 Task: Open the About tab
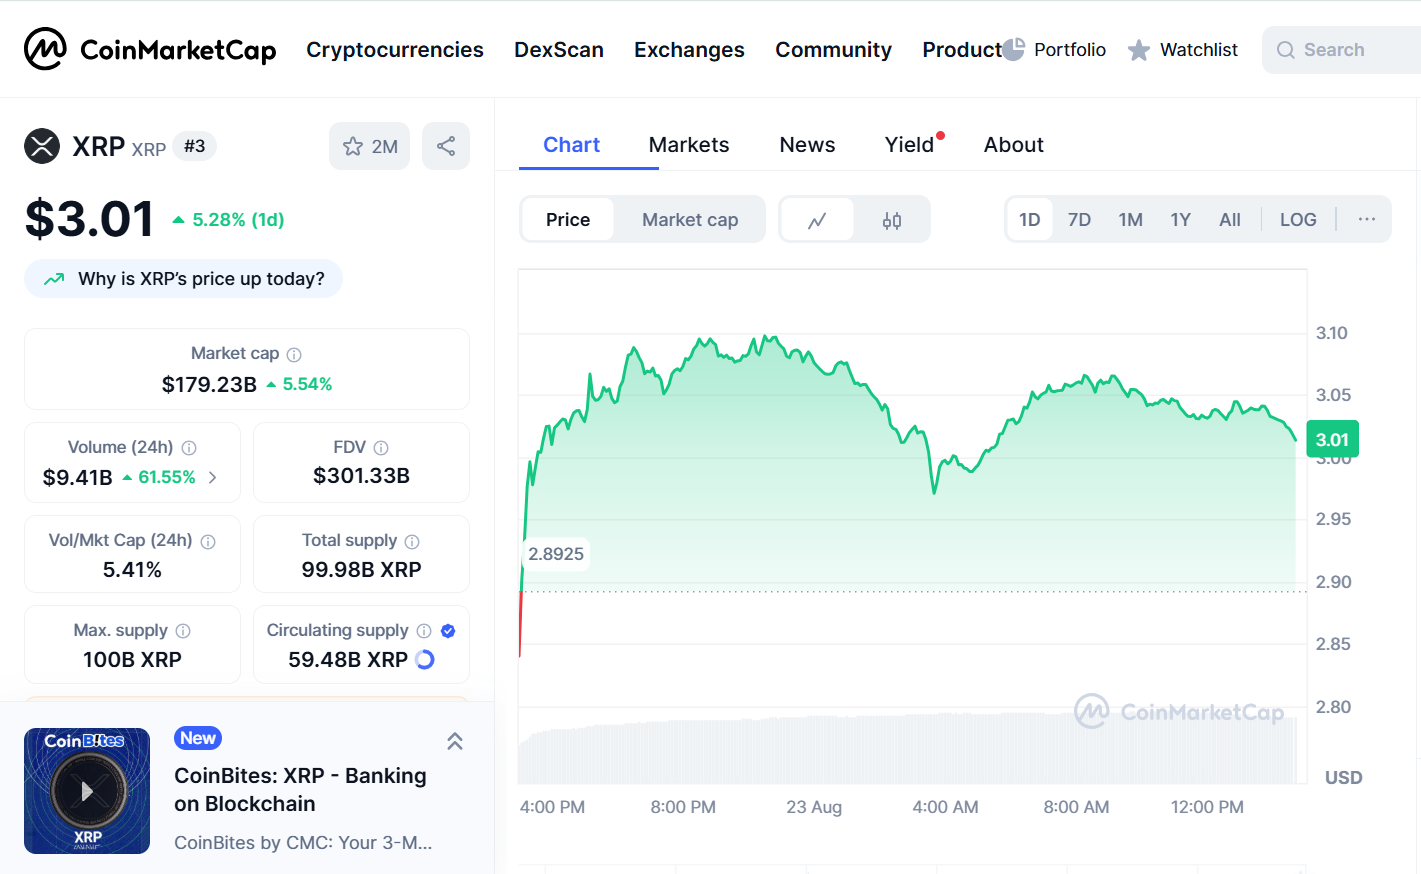(x=1014, y=145)
